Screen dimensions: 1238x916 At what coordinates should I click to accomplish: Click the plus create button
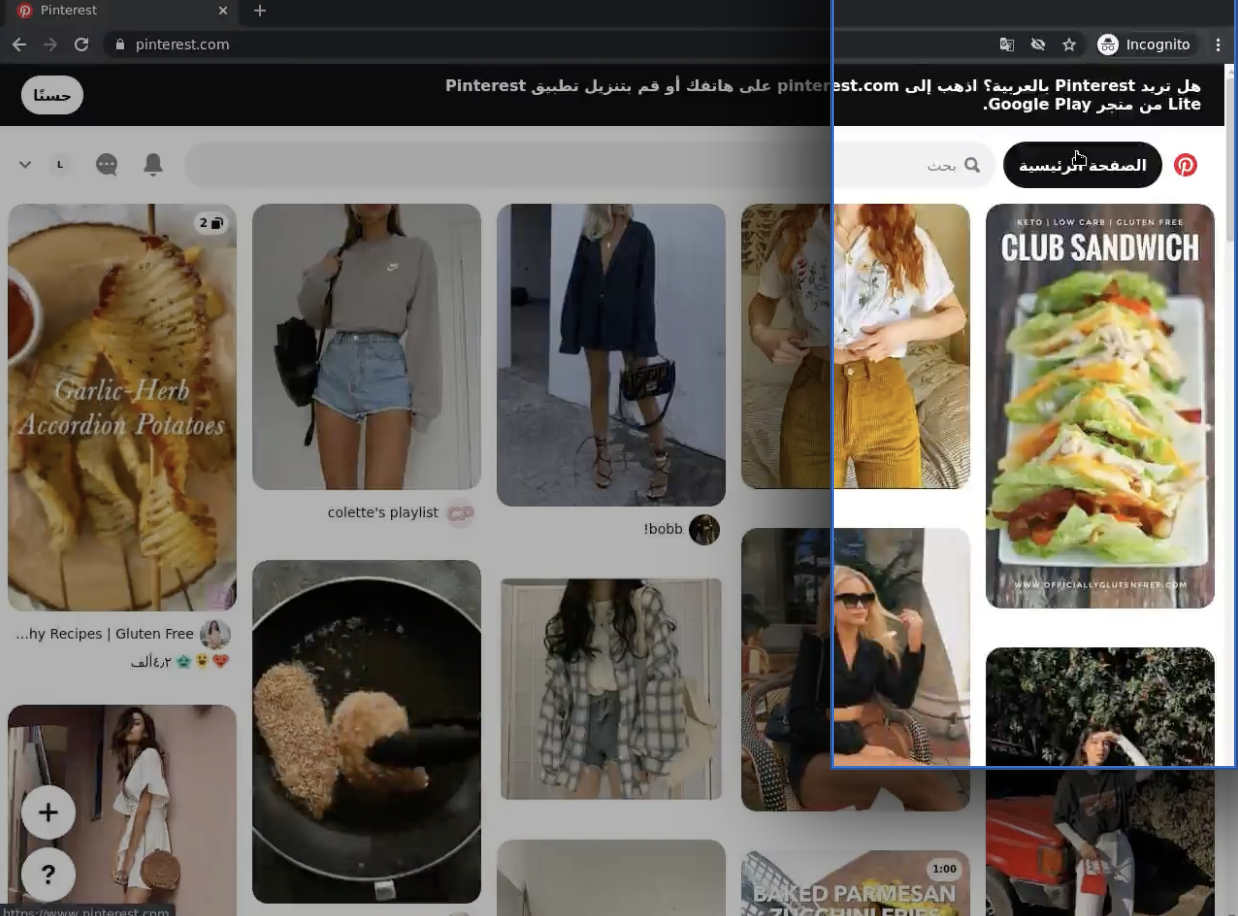(48, 812)
